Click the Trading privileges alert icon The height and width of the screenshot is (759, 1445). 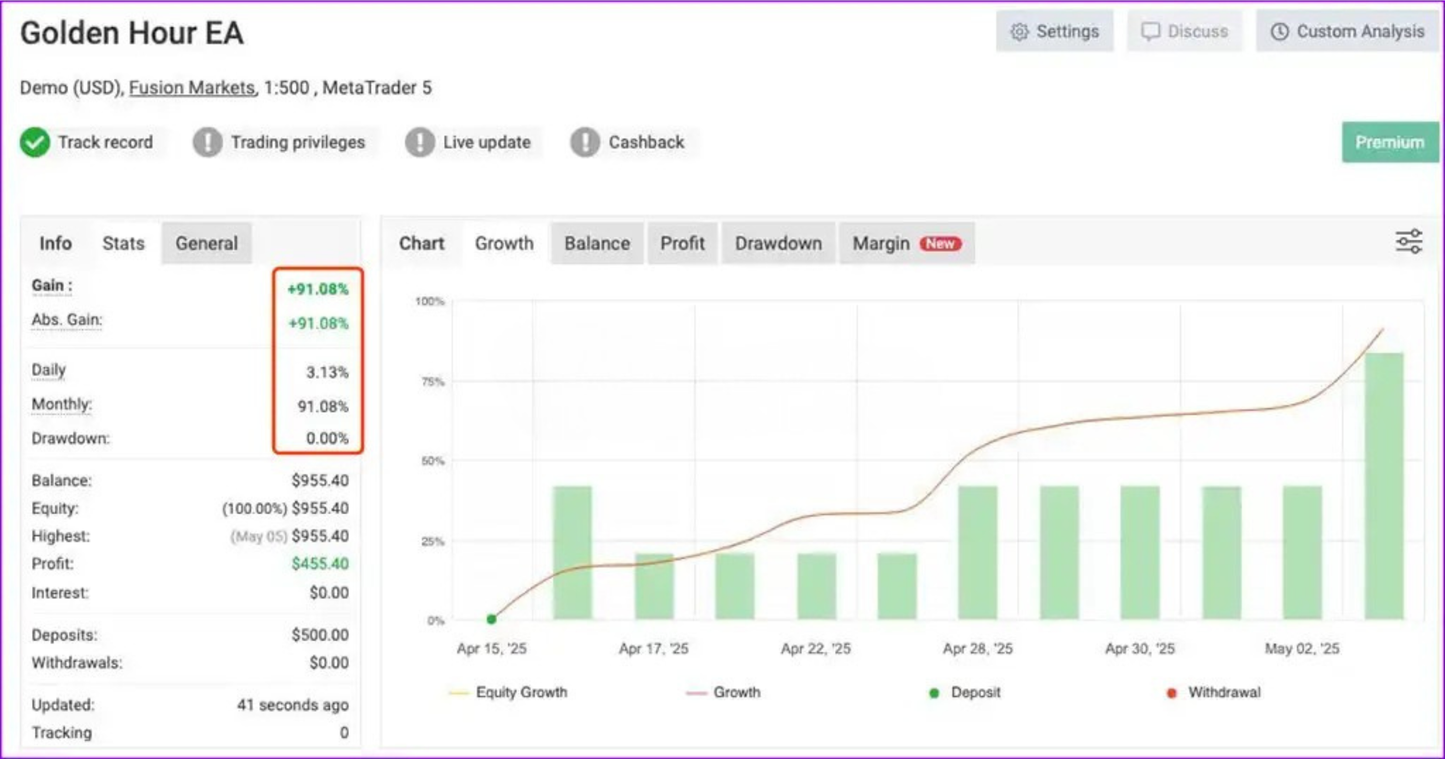[x=206, y=142]
